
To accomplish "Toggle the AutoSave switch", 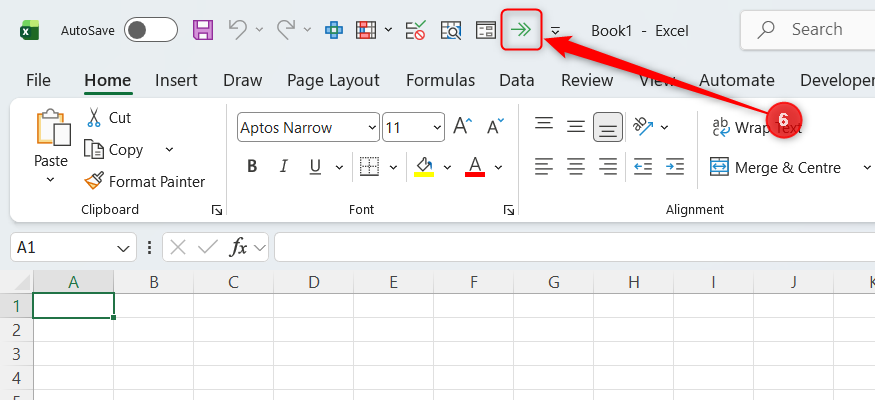I will (151, 30).
